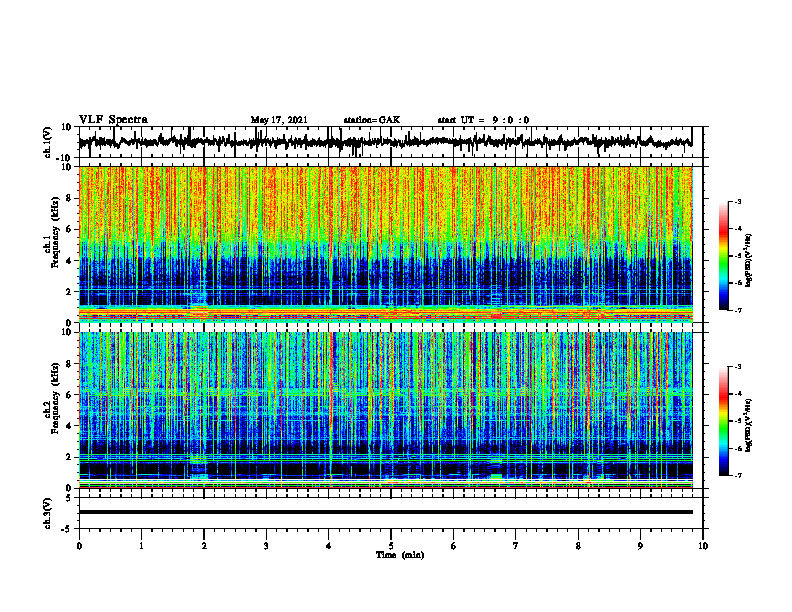Image resolution: width=792 pixels, height=612 pixels.
Task: Click the "-3" tick on lower colorbar
Action: (737, 367)
